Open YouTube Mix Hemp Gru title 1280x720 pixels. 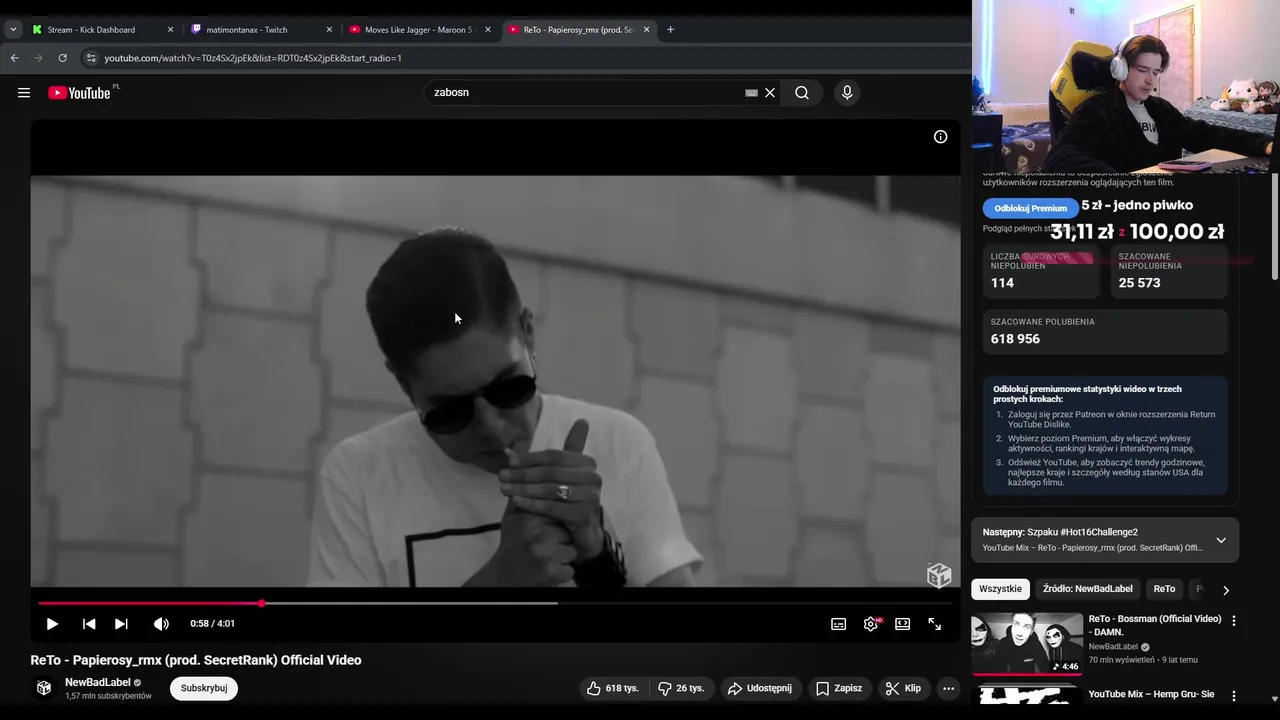(x=1151, y=694)
